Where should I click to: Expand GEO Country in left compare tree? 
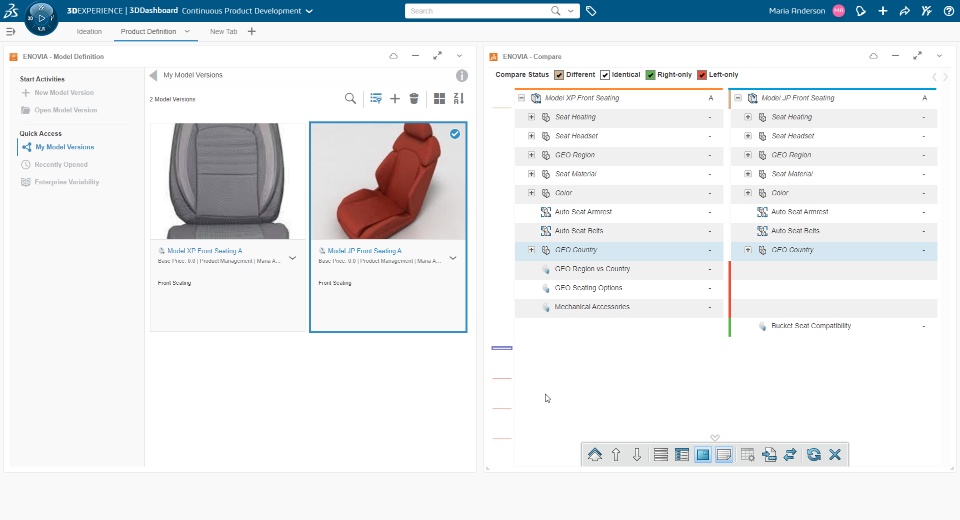(531, 250)
